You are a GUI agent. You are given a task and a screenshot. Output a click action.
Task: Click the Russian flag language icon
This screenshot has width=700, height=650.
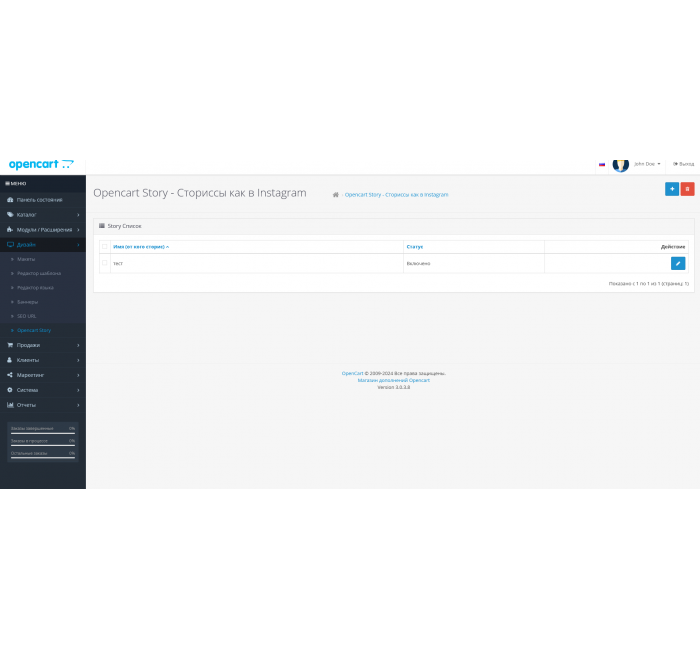pos(602,164)
